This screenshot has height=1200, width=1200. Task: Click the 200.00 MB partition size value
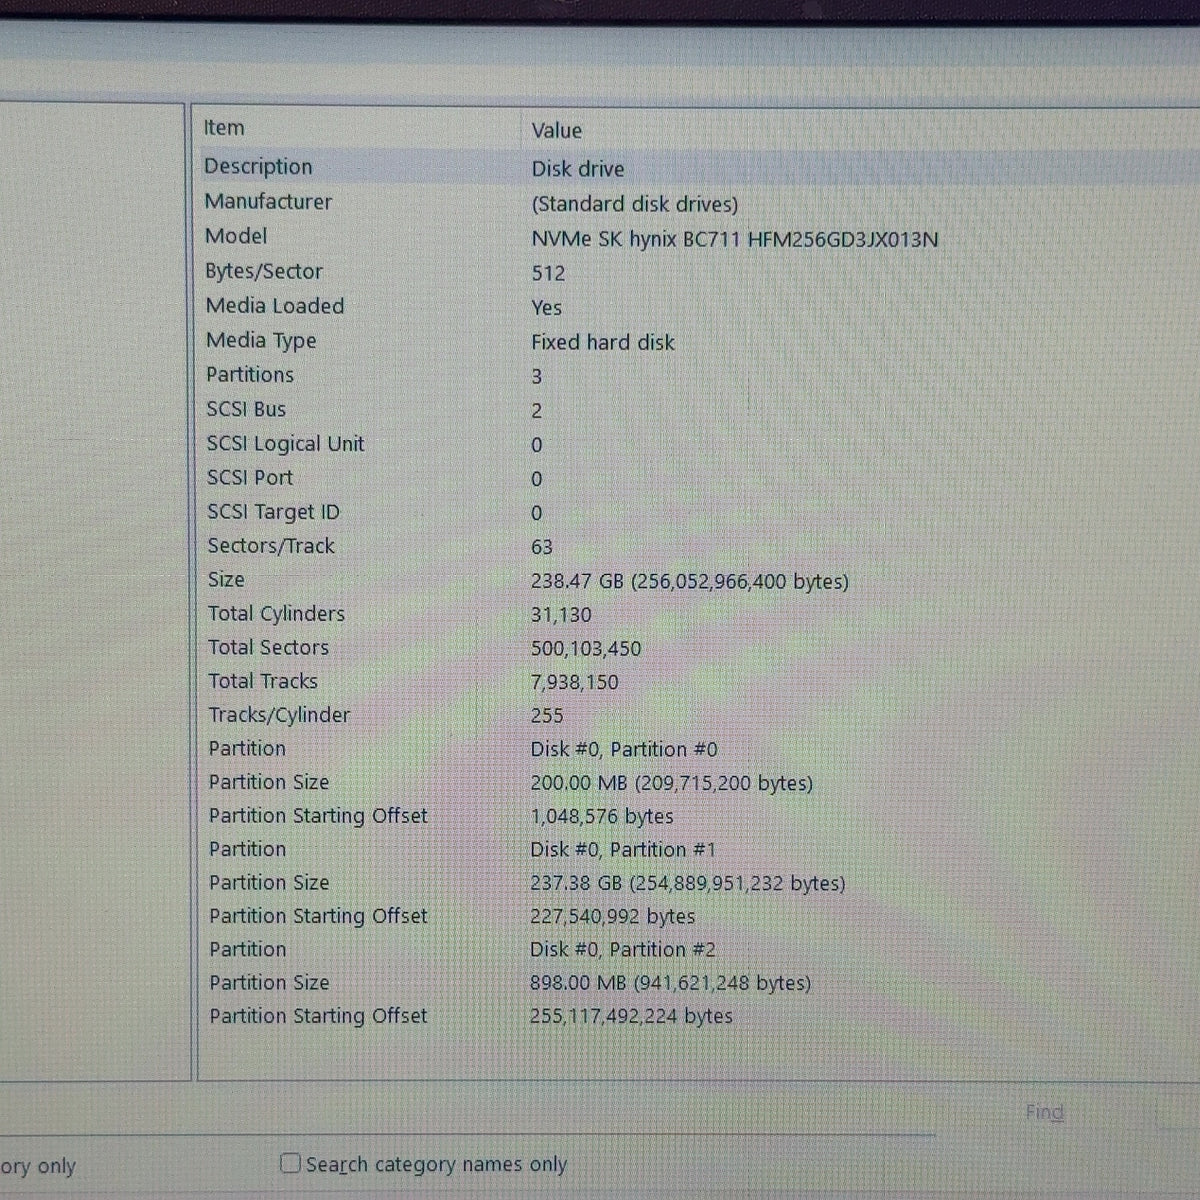671,783
